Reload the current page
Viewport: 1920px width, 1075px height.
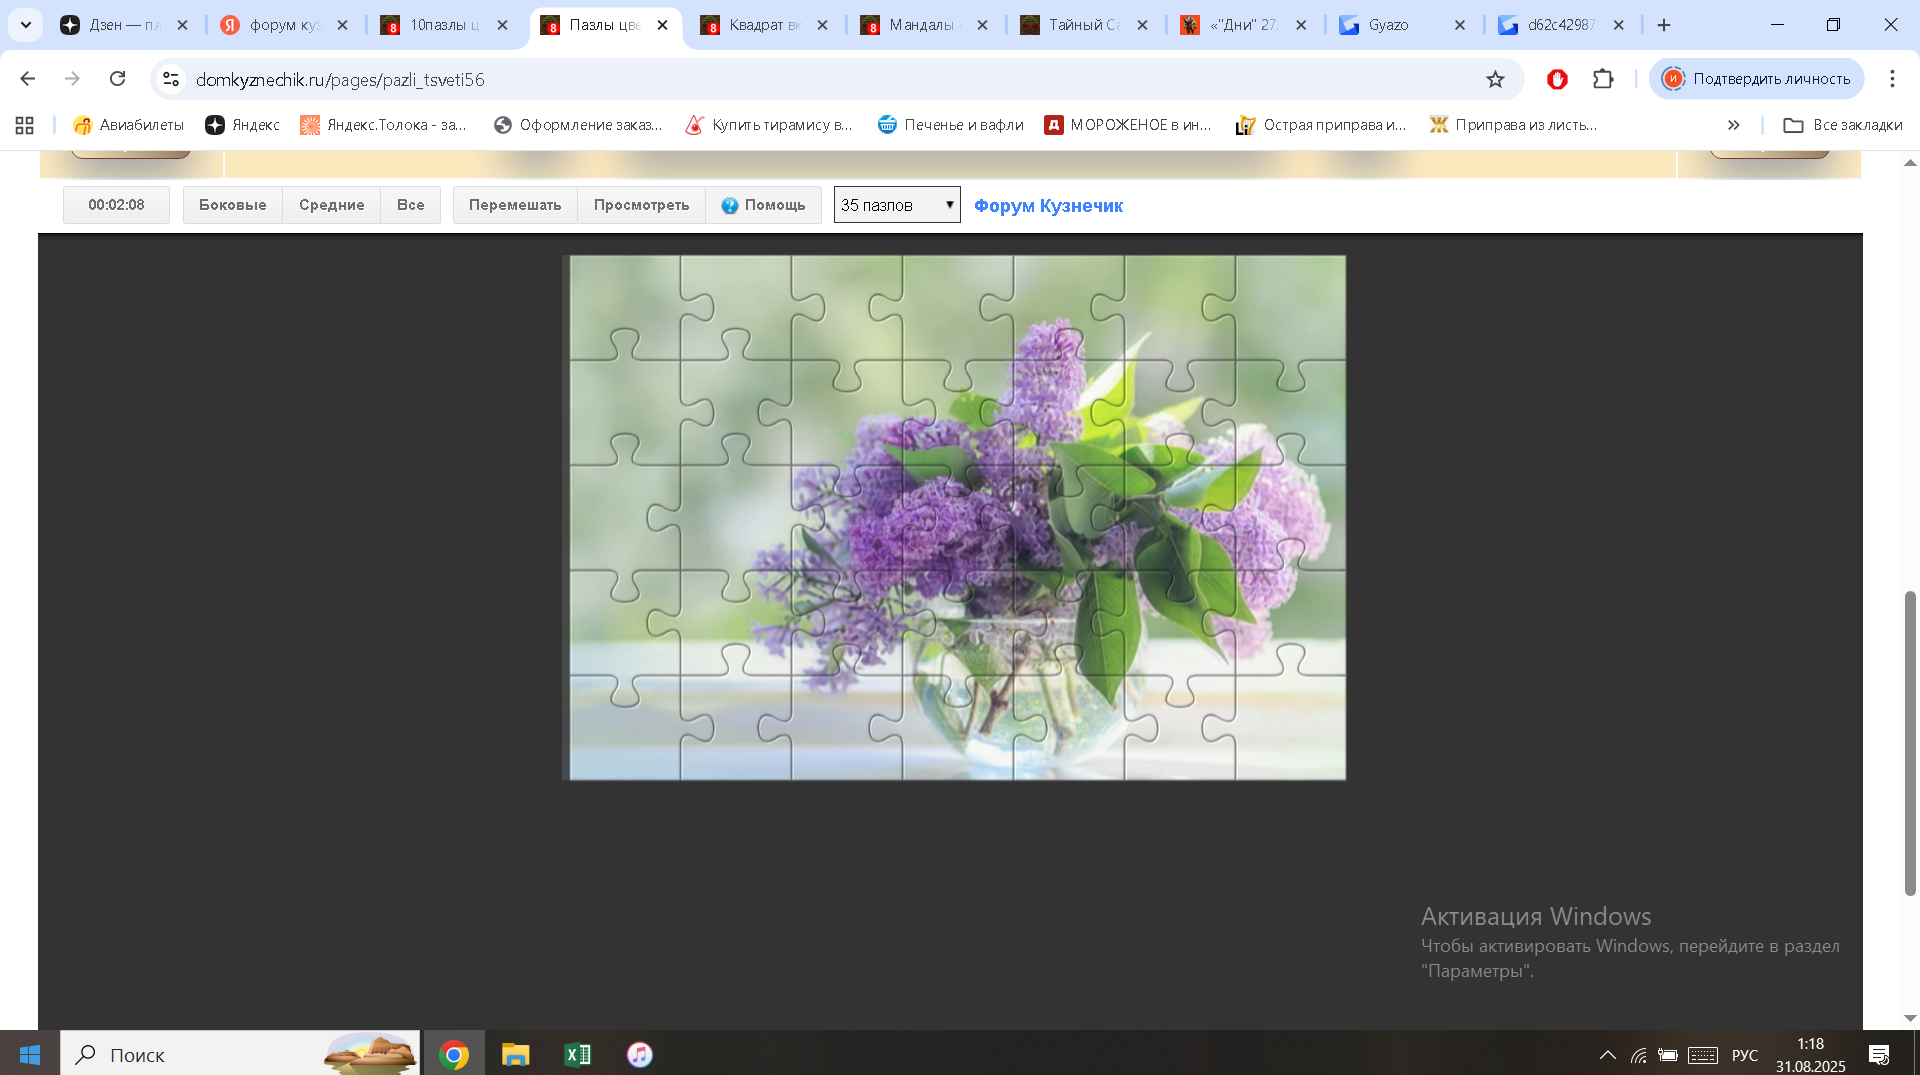click(x=117, y=79)
